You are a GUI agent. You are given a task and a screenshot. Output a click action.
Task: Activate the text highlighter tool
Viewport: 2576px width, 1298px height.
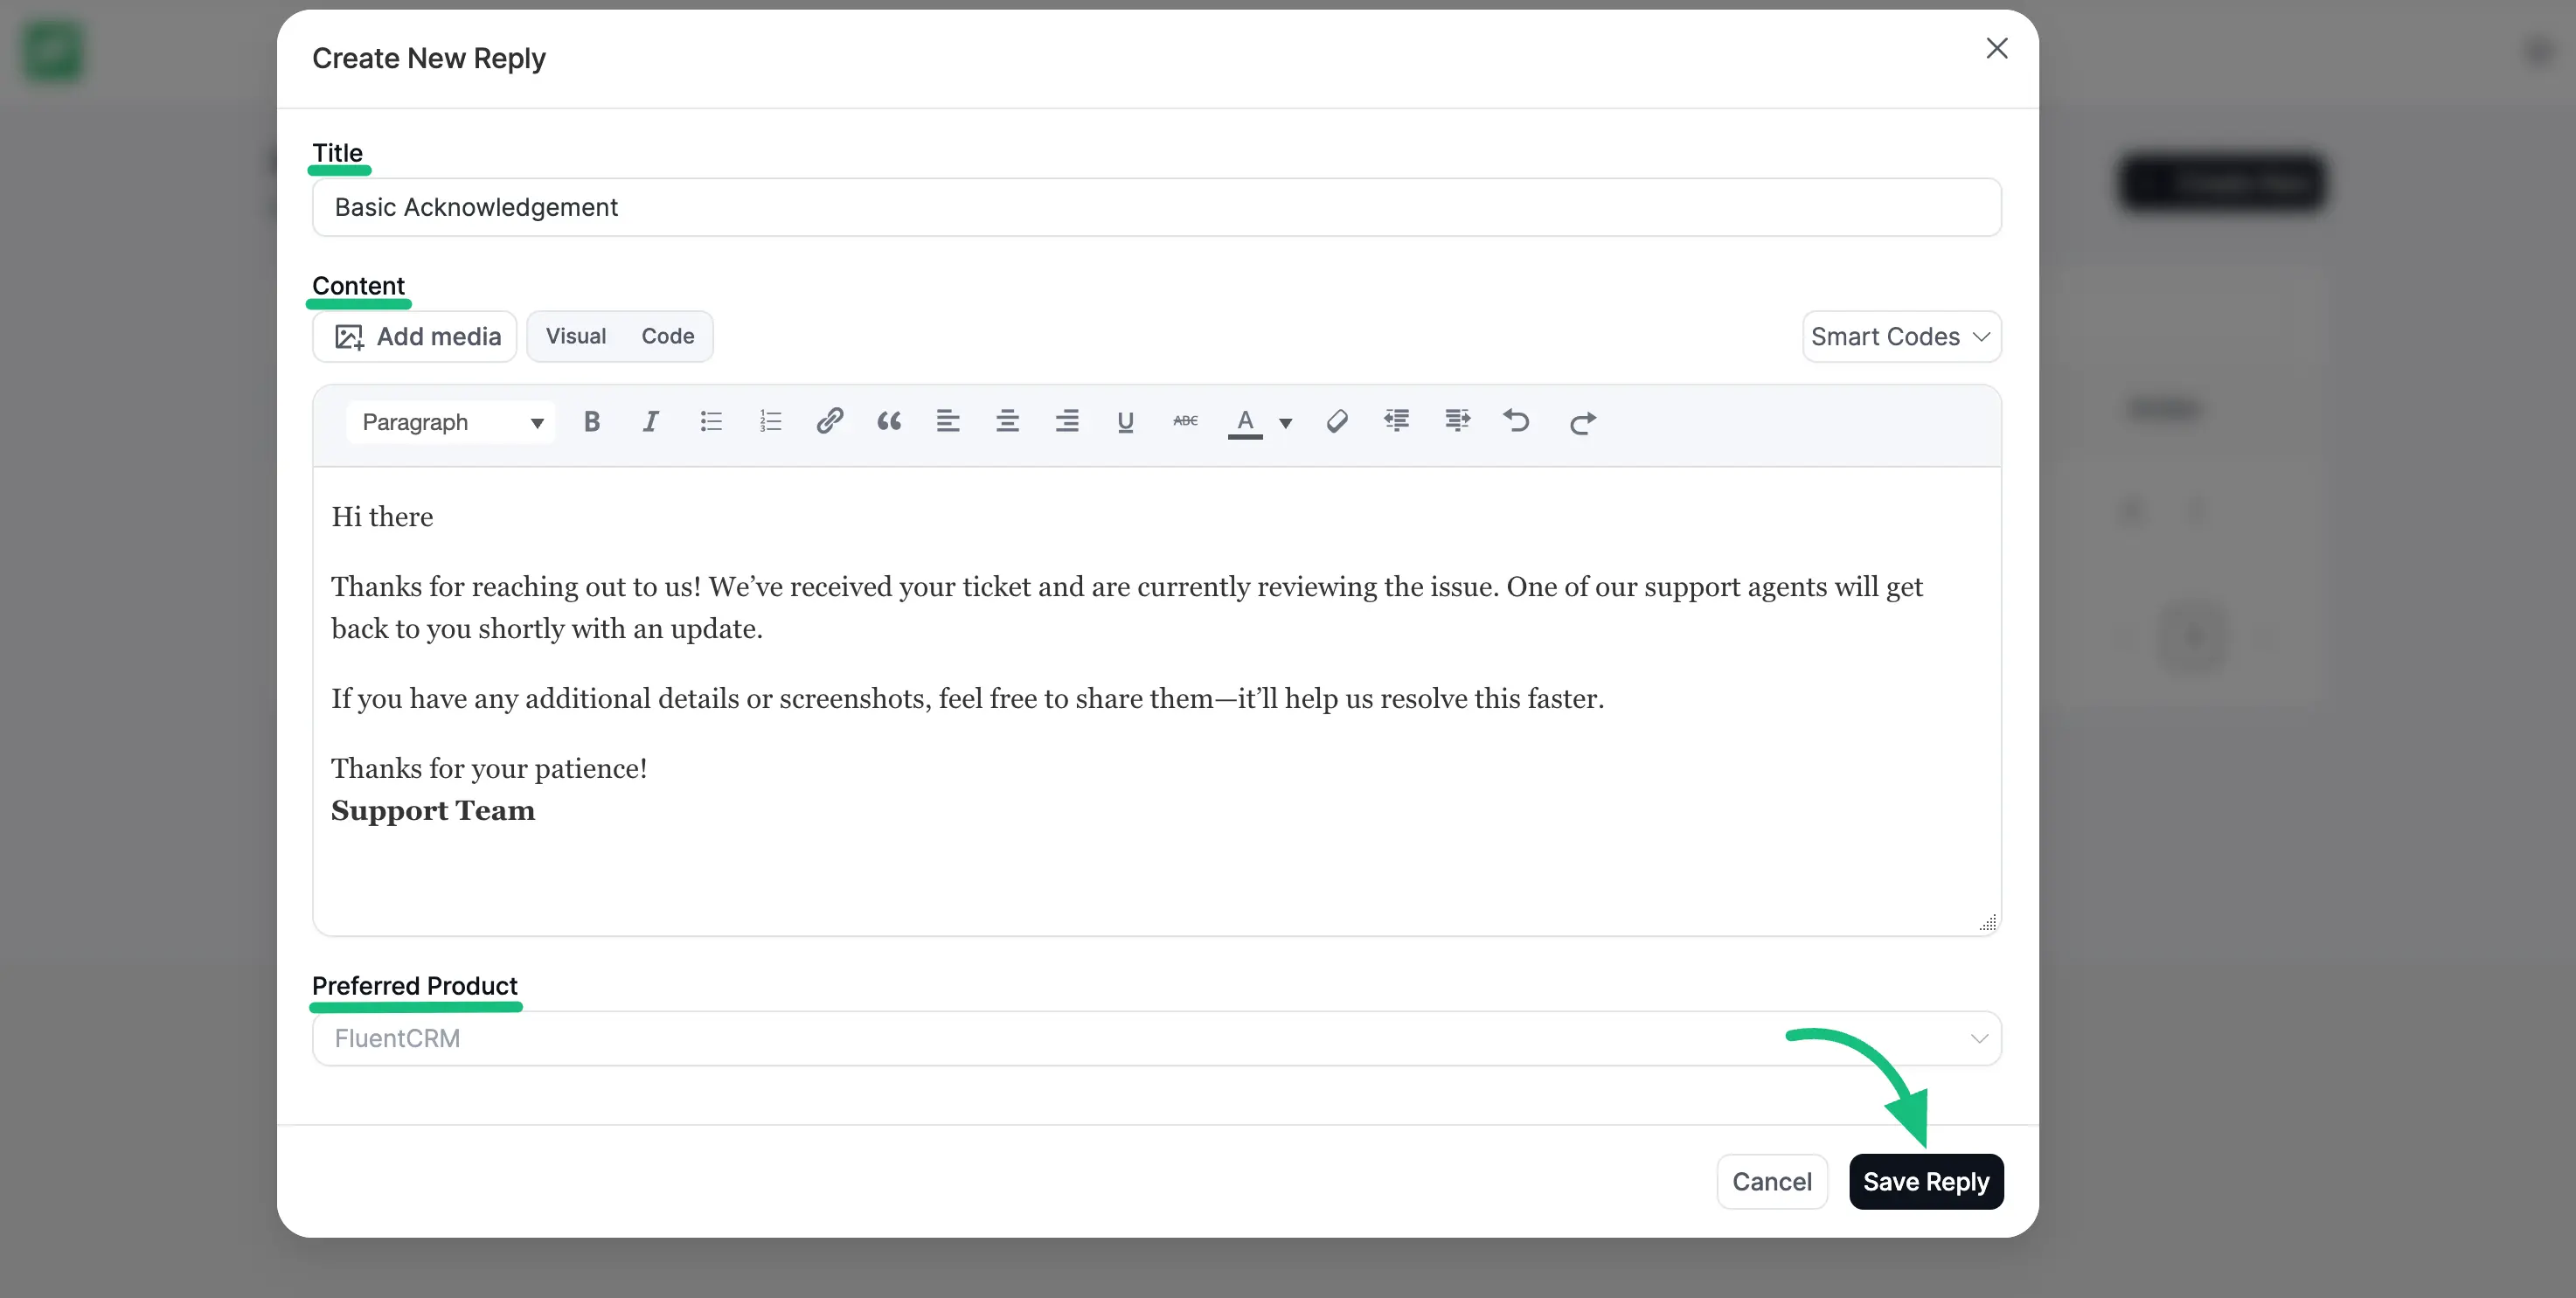click(1337, 421)
